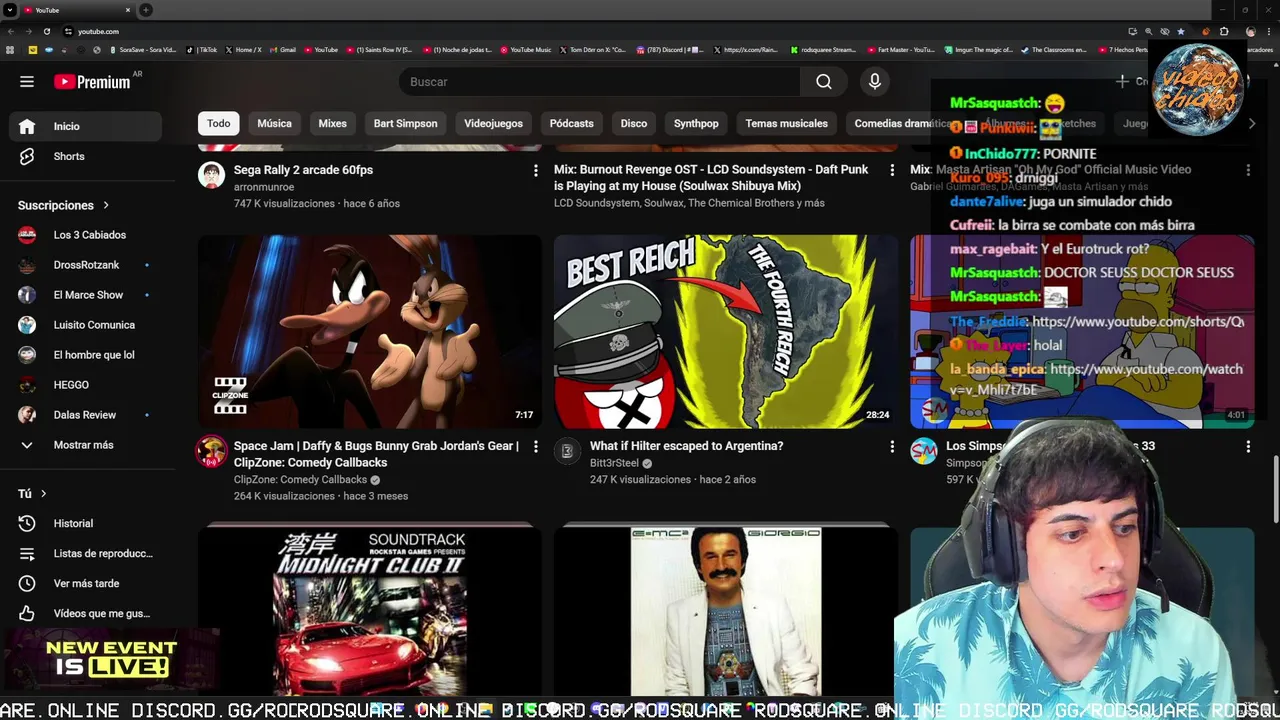Select the Mixes filter chip
1280x720 pixels.
point(332,123)
